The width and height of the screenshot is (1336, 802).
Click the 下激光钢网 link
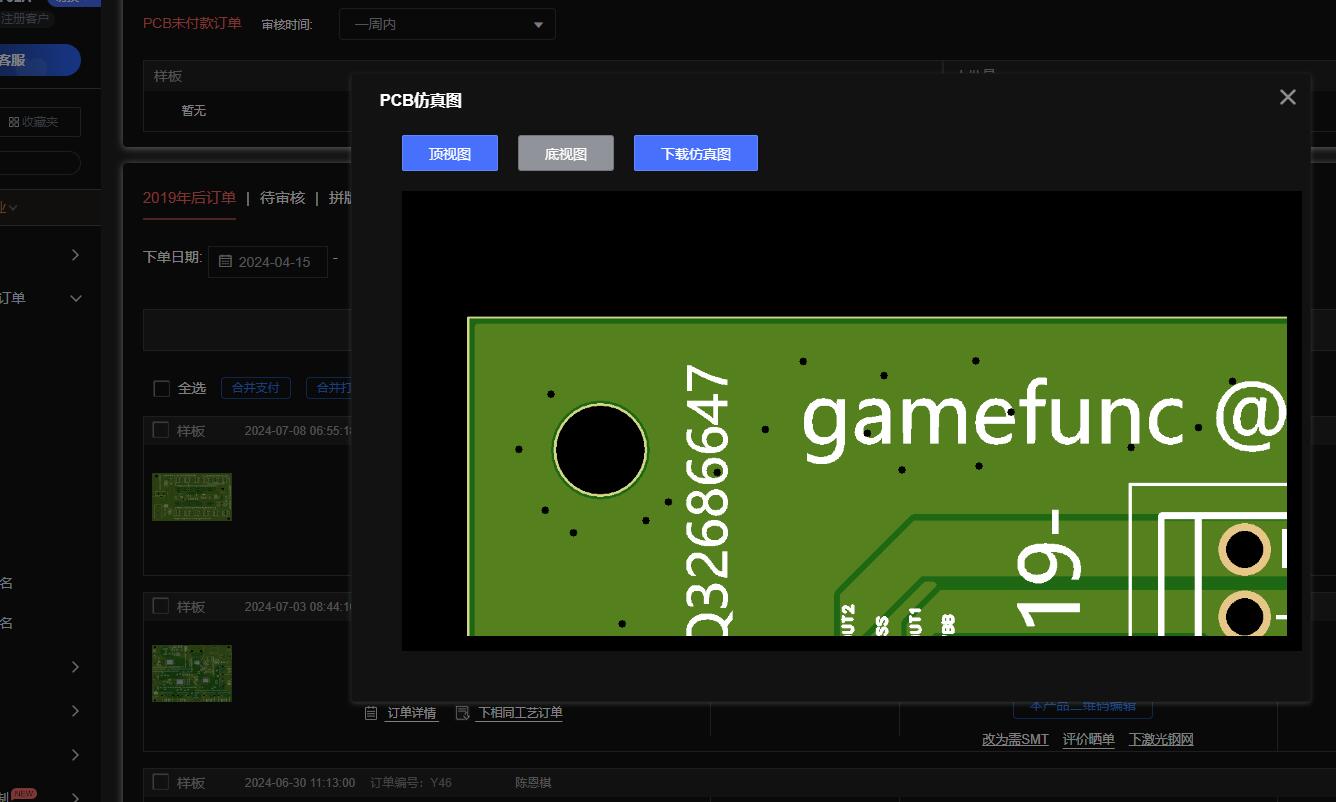[x=1160, y=740]
